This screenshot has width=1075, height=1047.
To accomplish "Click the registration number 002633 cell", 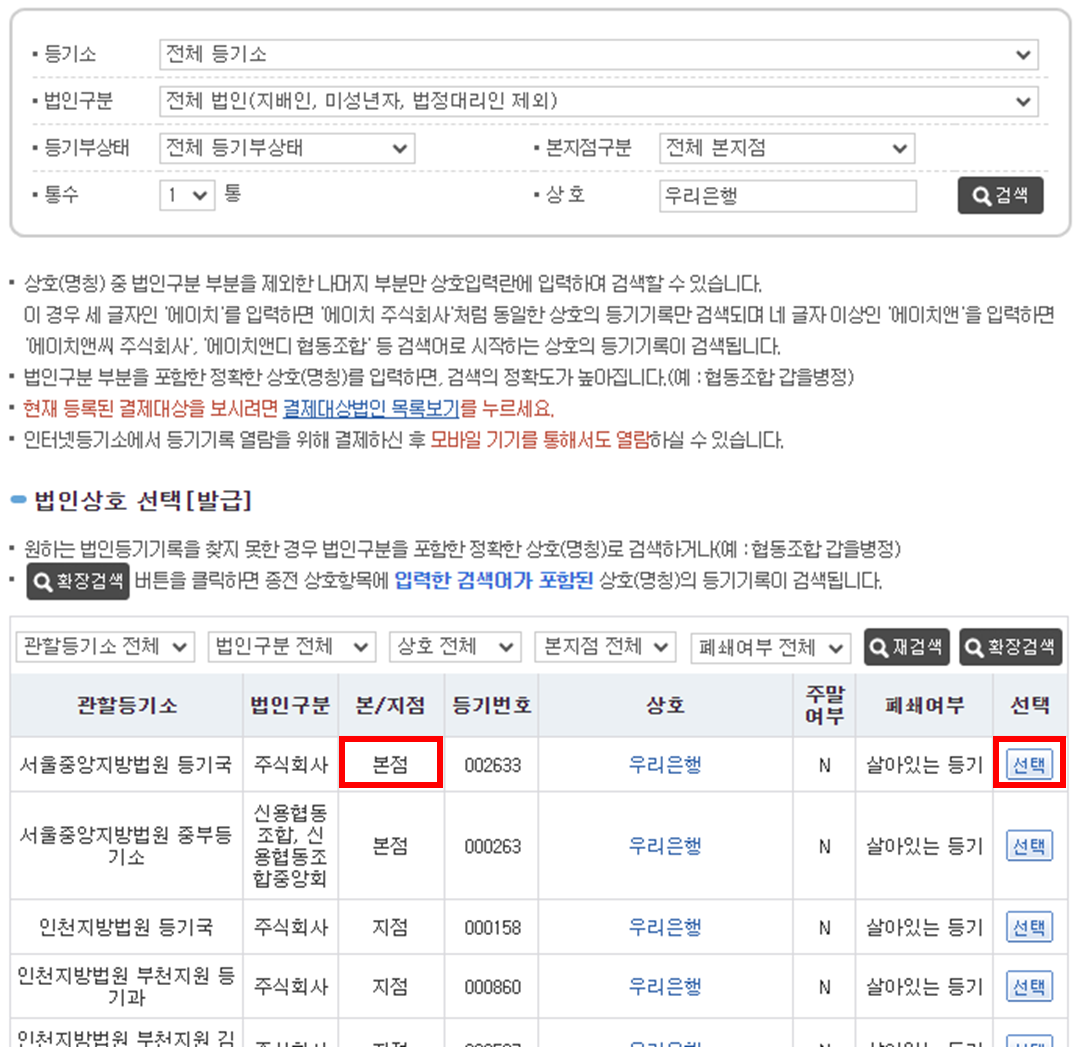I will (492, 765).
